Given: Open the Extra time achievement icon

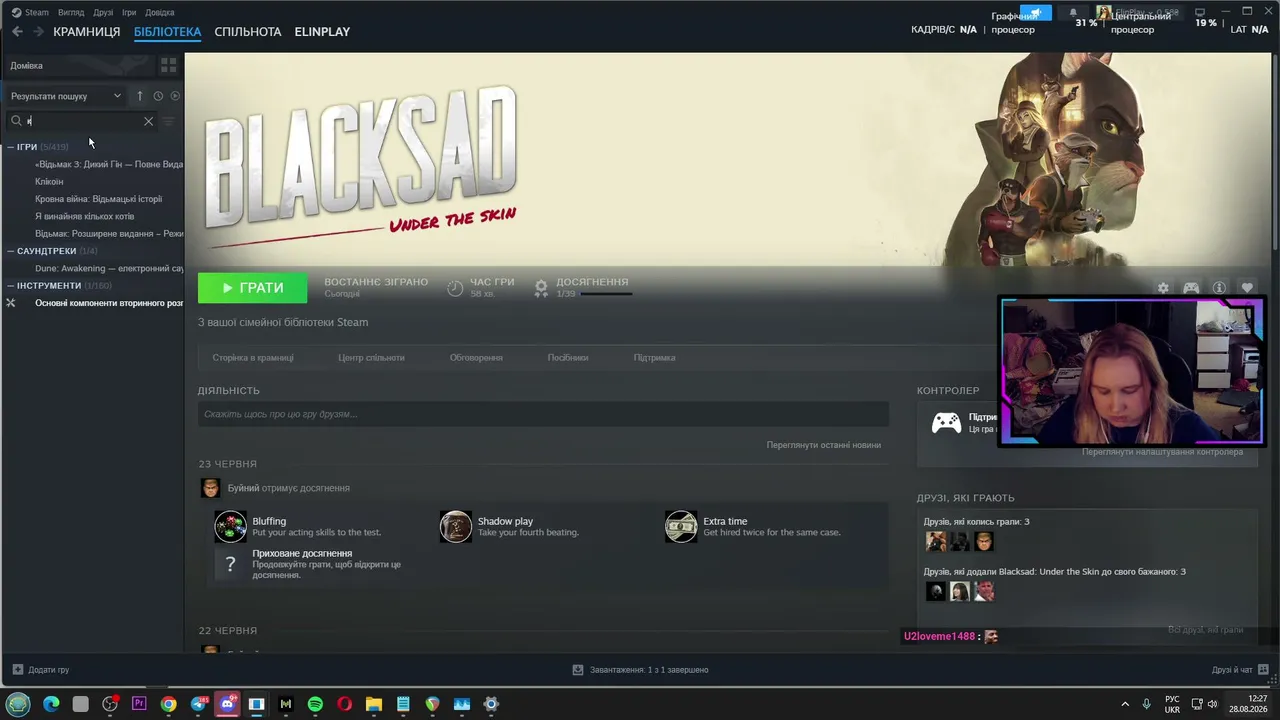Looking at the screenshot, I should [x=681, y=526].
